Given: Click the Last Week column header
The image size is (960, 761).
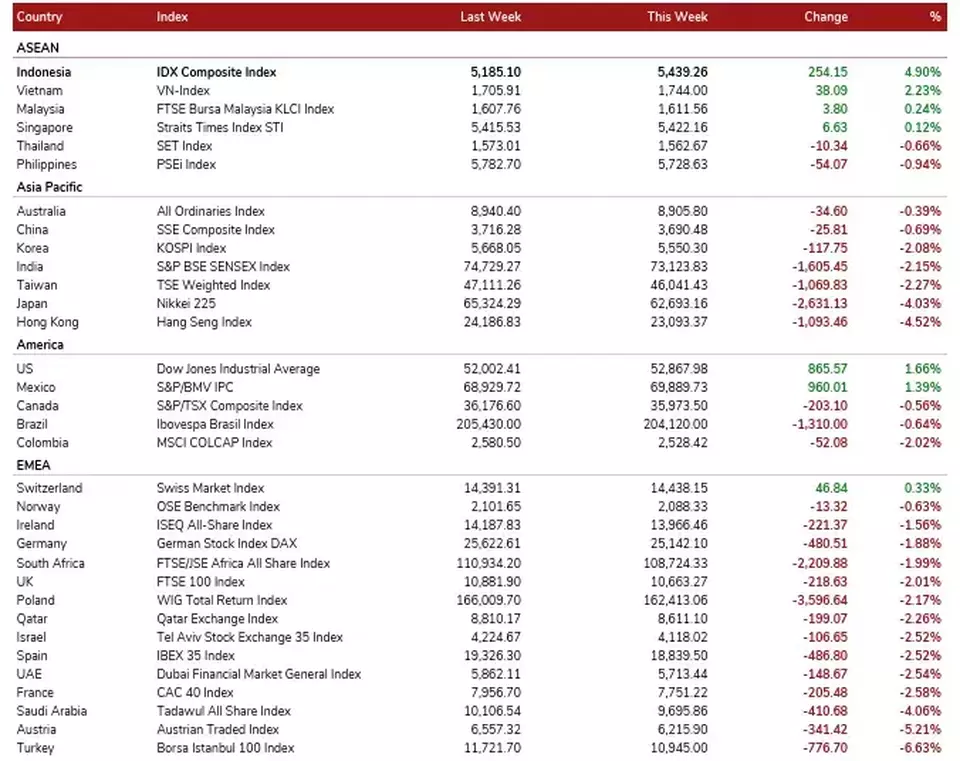Looking at the screenshot, I should click(x=490, y=17).
